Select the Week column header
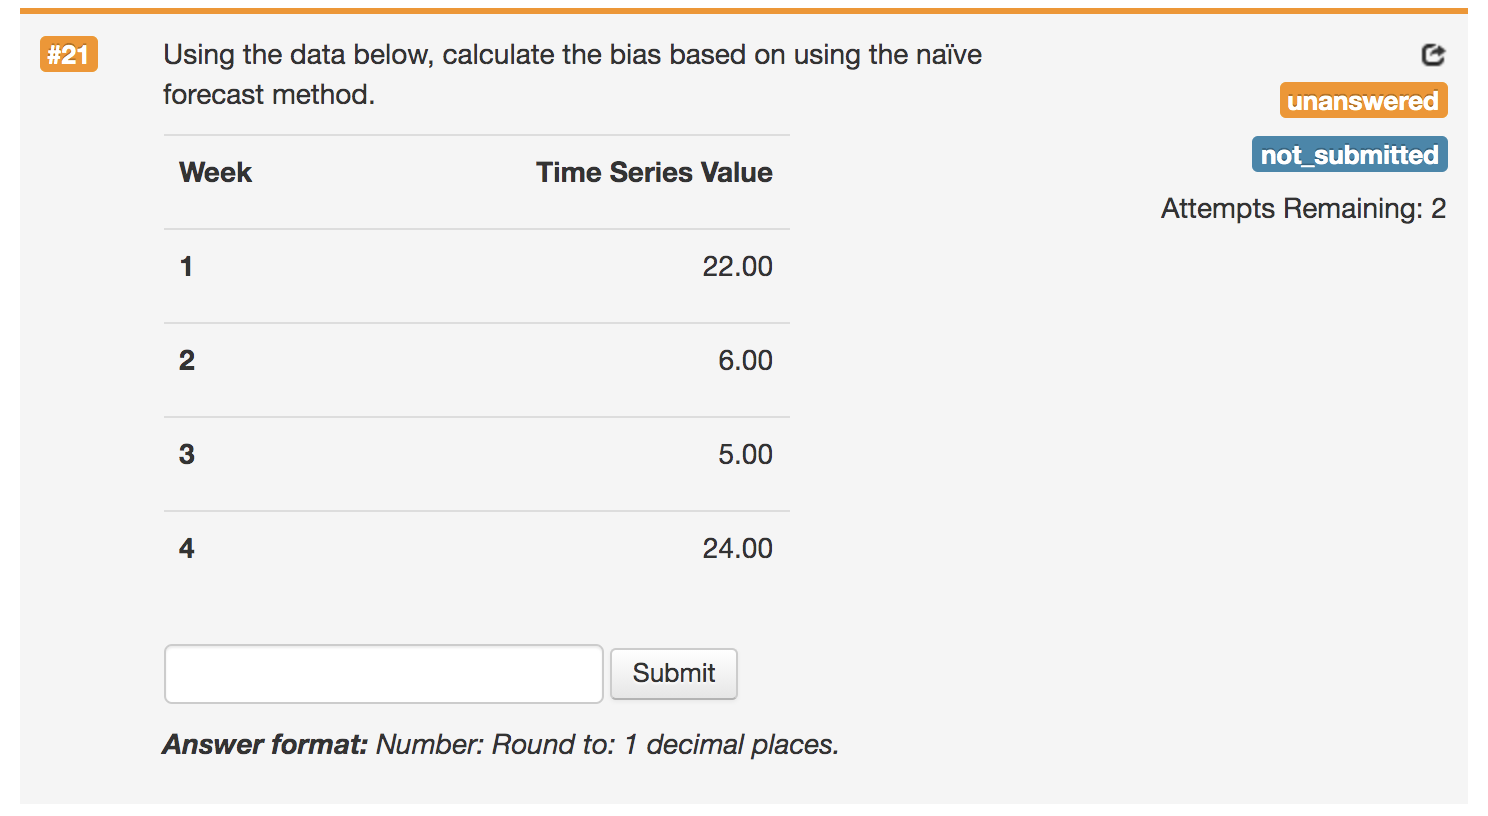The width and height of the screenshot is (1488, 816). click(x=215, y=172)
